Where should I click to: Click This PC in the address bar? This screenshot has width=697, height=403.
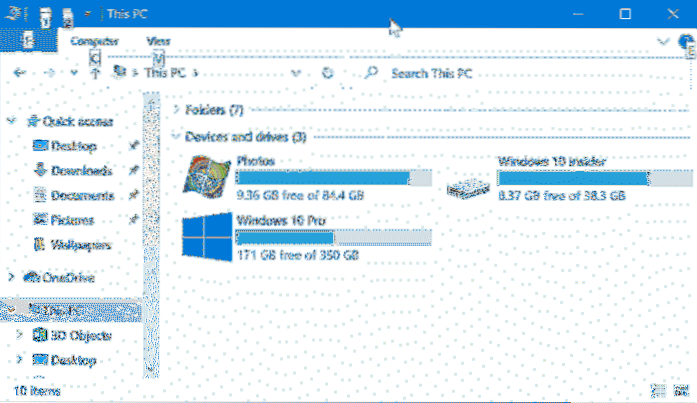pyautogui.click(x=165, y=72)
